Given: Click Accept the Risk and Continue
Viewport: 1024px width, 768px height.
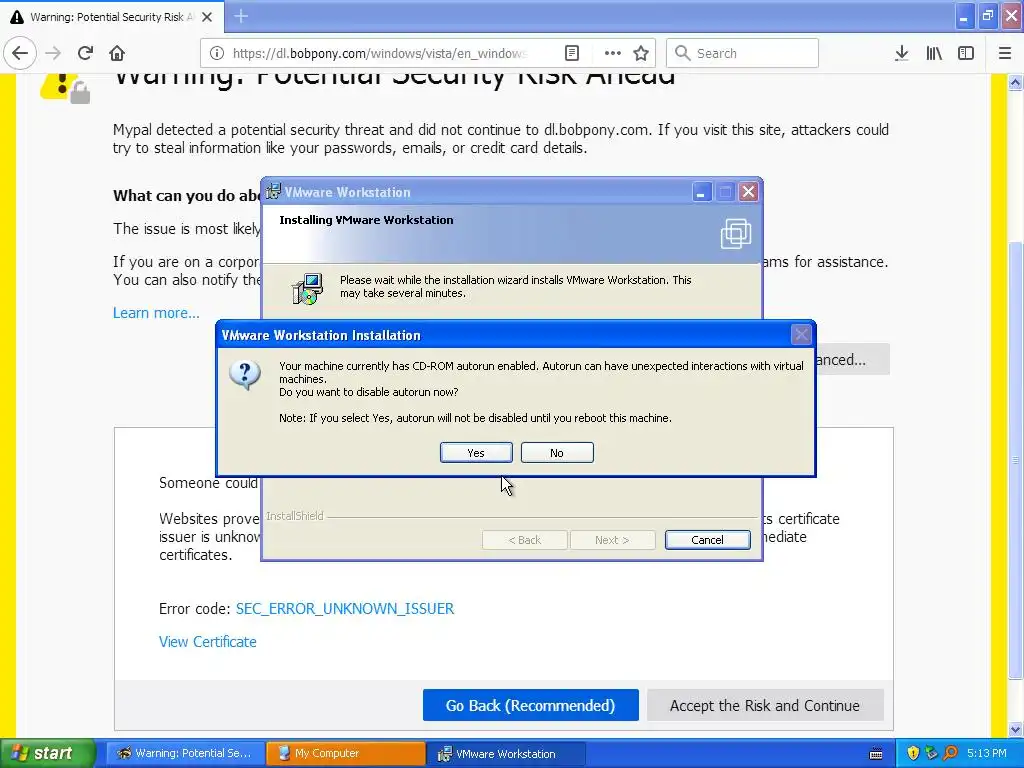Looking at the screenshot, I should point(765,705).
